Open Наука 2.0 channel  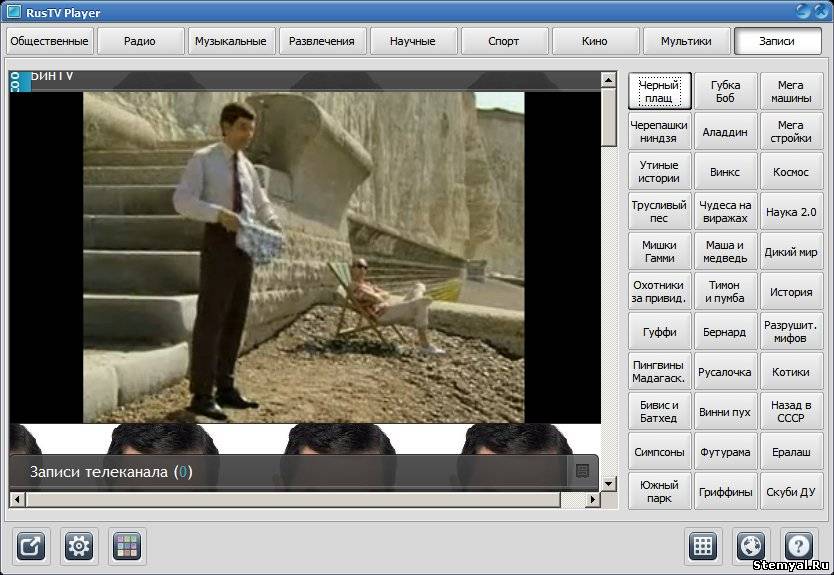pyautogui.click(x=791, y=212)
